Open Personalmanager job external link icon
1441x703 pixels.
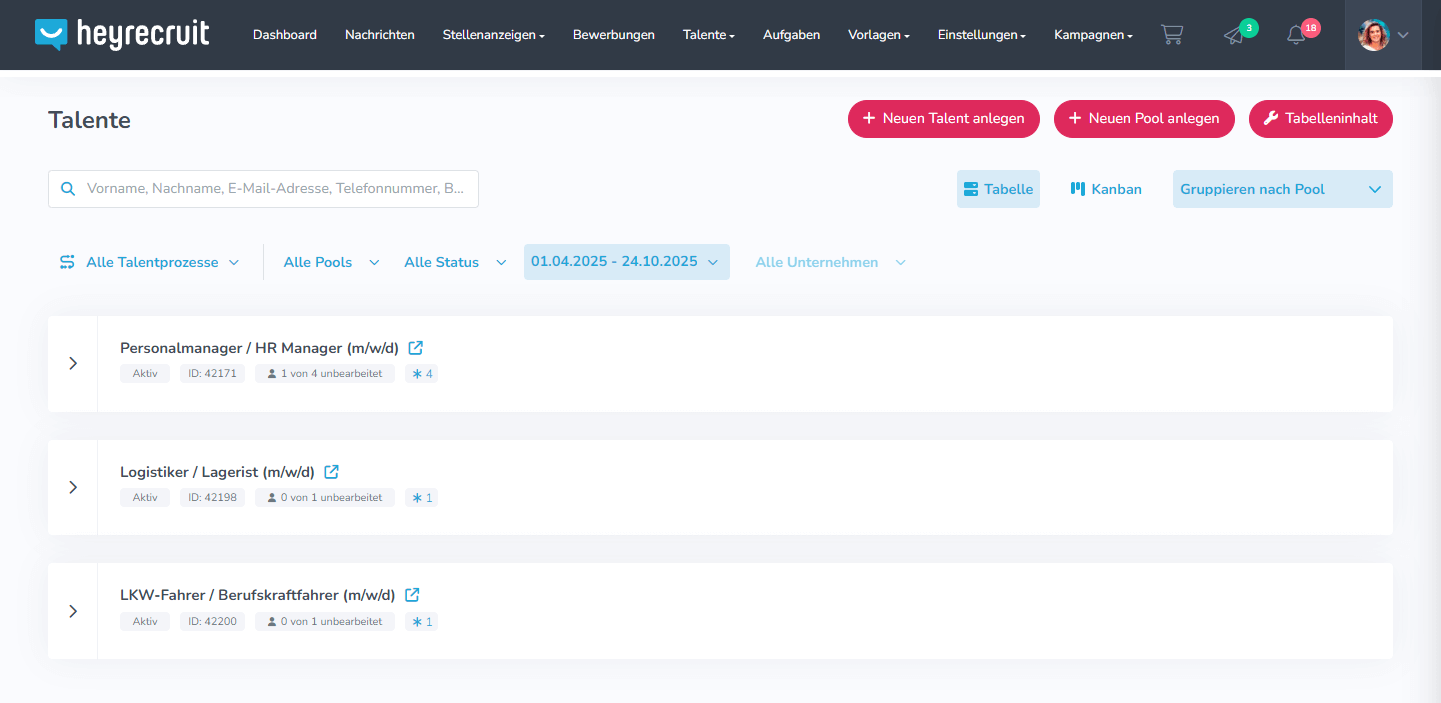pyautogui.click(x=416, y=348)
